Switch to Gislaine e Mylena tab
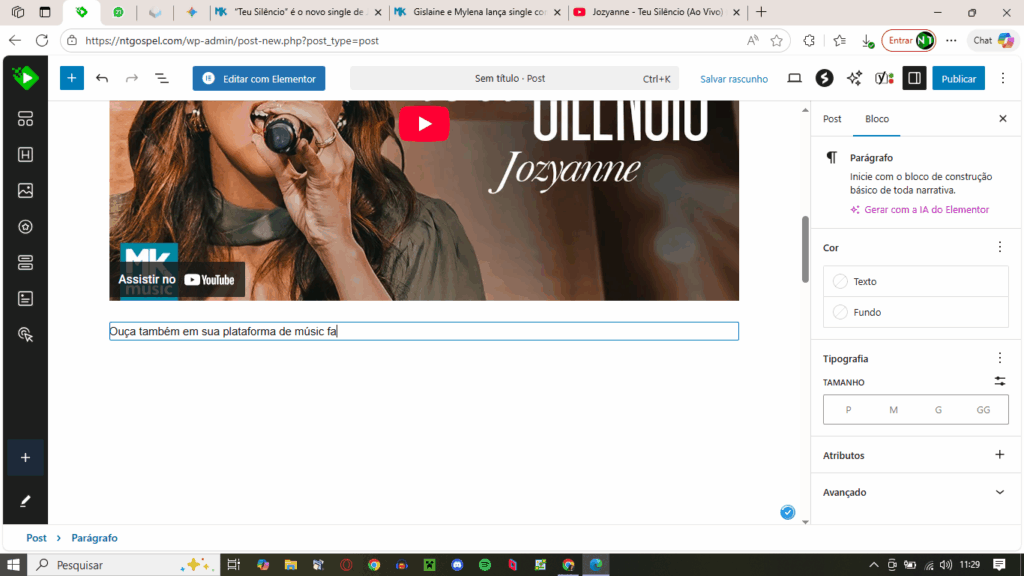 [478, 12]
